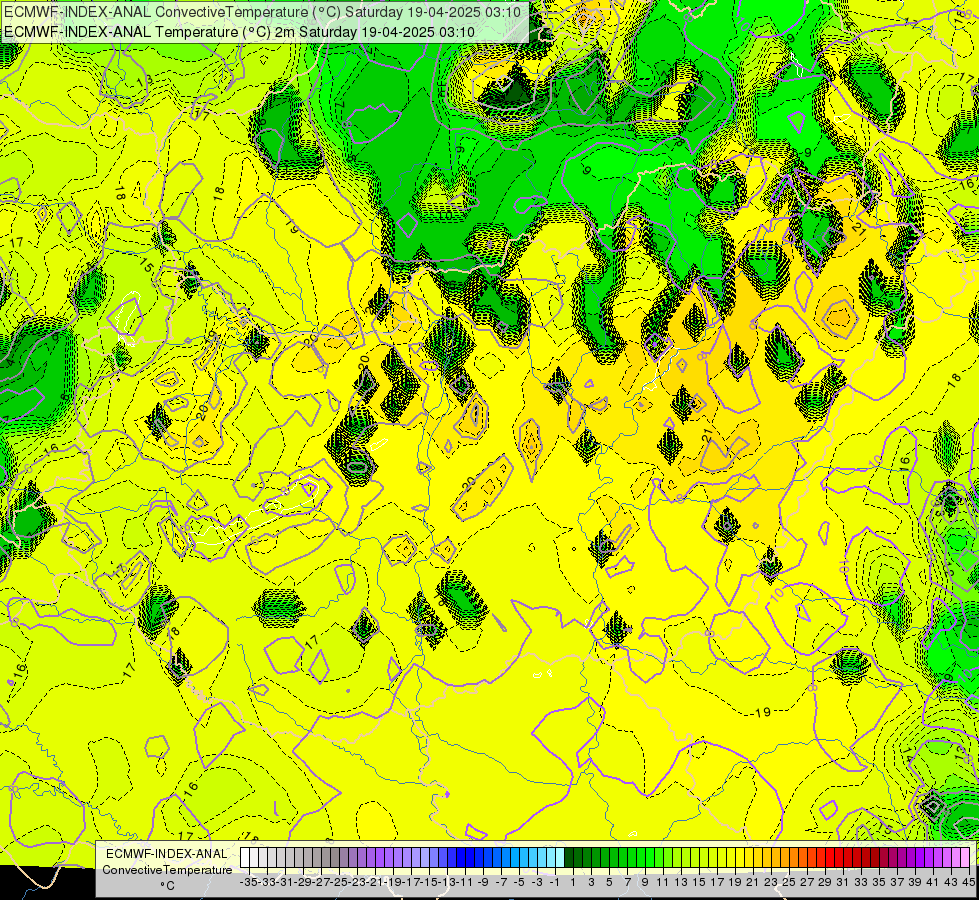The height and width of the screenshot is (900, 979).
Task: Click the legend's 'ConvectiveTemperature' label
Action: tap(167, 870)
